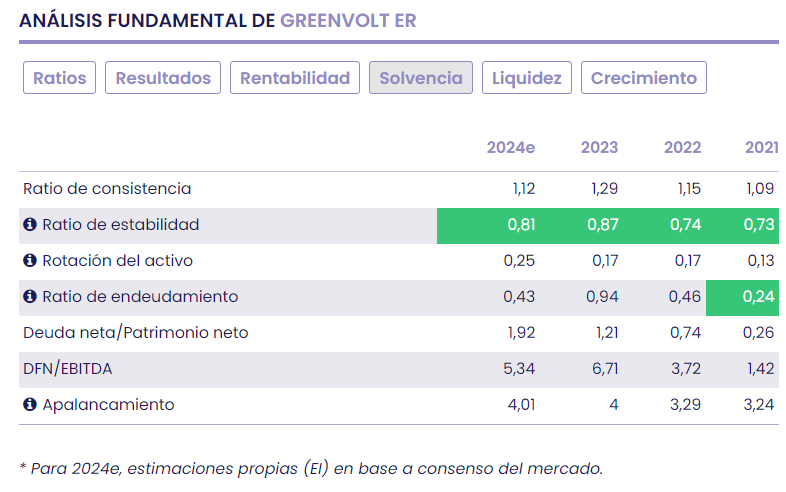Click info icon beside Ratio de endeudamiento

pyautogui.click(x=30, y=297)
